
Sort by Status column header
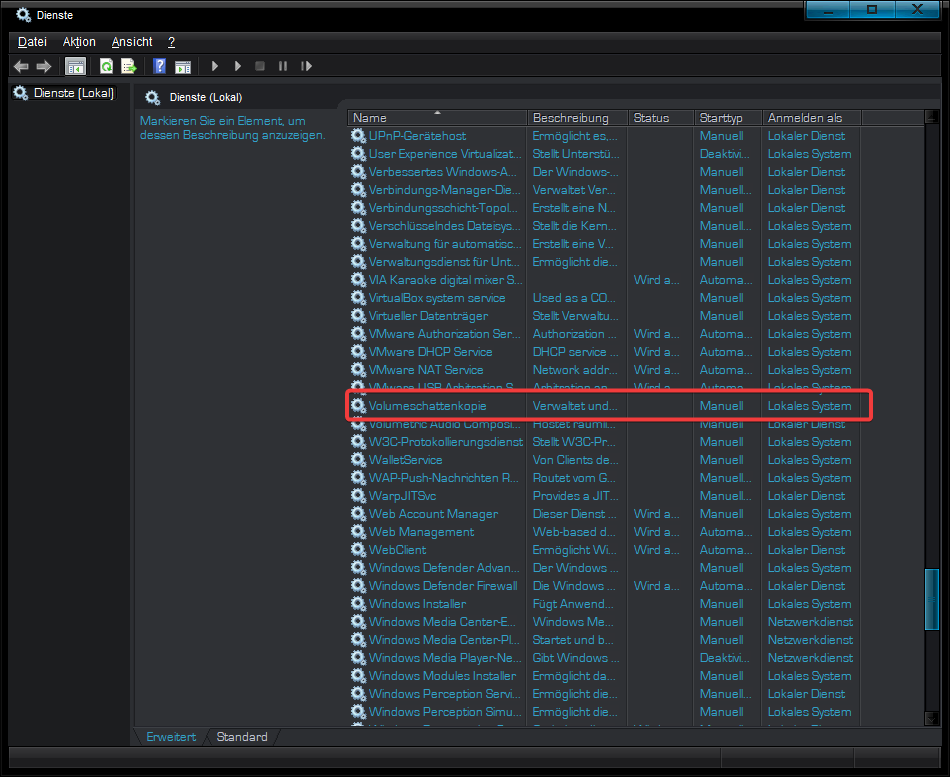661,118
